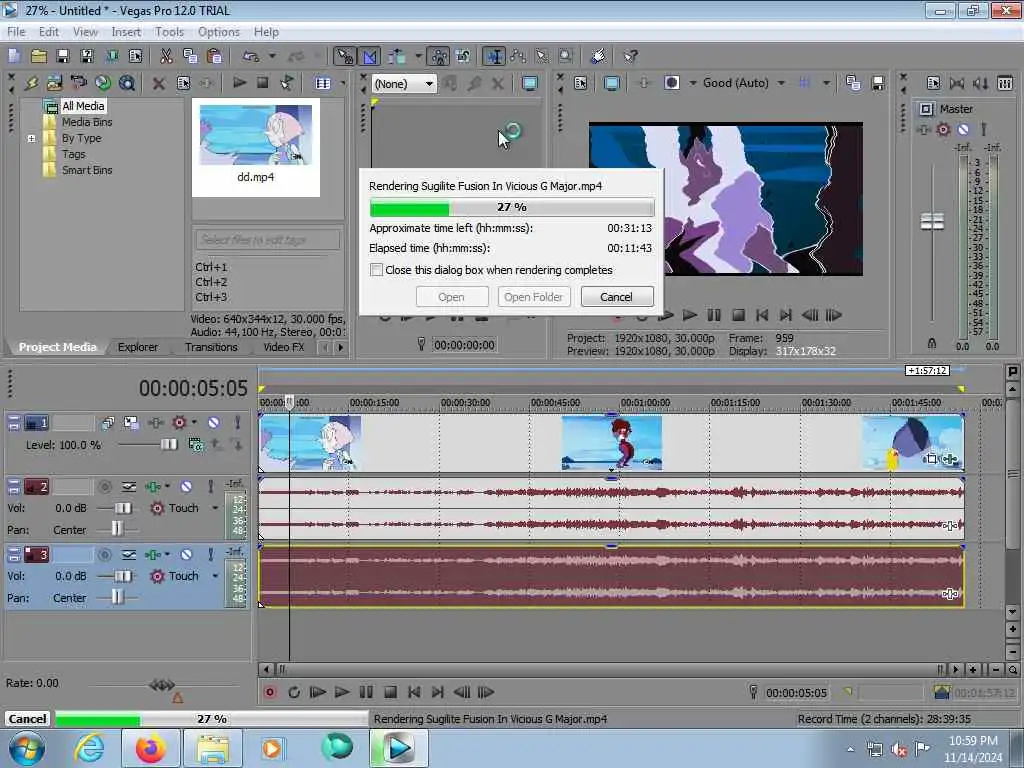Switch to the Video FX tab

tap(283, 347)
